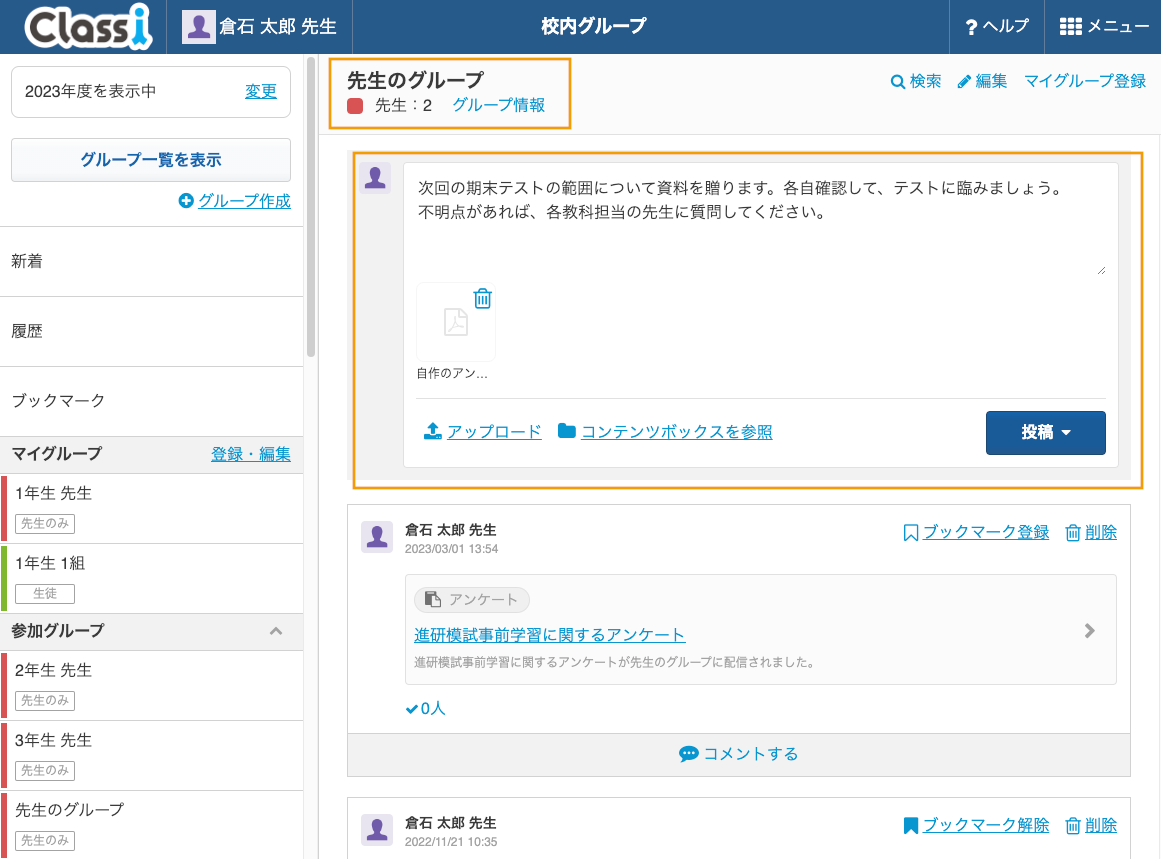Click the 編集 pencil icon
Viewport: 1161px width, 859px height.
pyautogui.click(x=963, y=81)
